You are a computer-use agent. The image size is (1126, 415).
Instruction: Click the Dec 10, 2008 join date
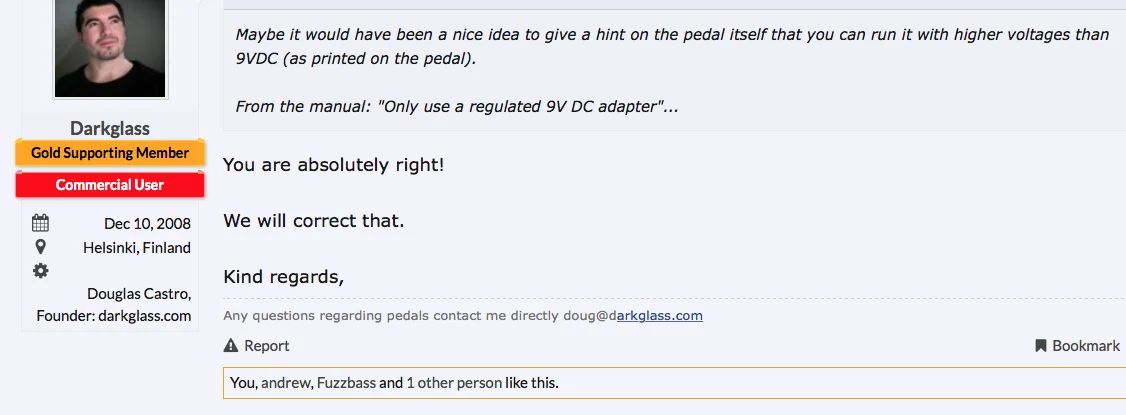click(x=147, y=223)
